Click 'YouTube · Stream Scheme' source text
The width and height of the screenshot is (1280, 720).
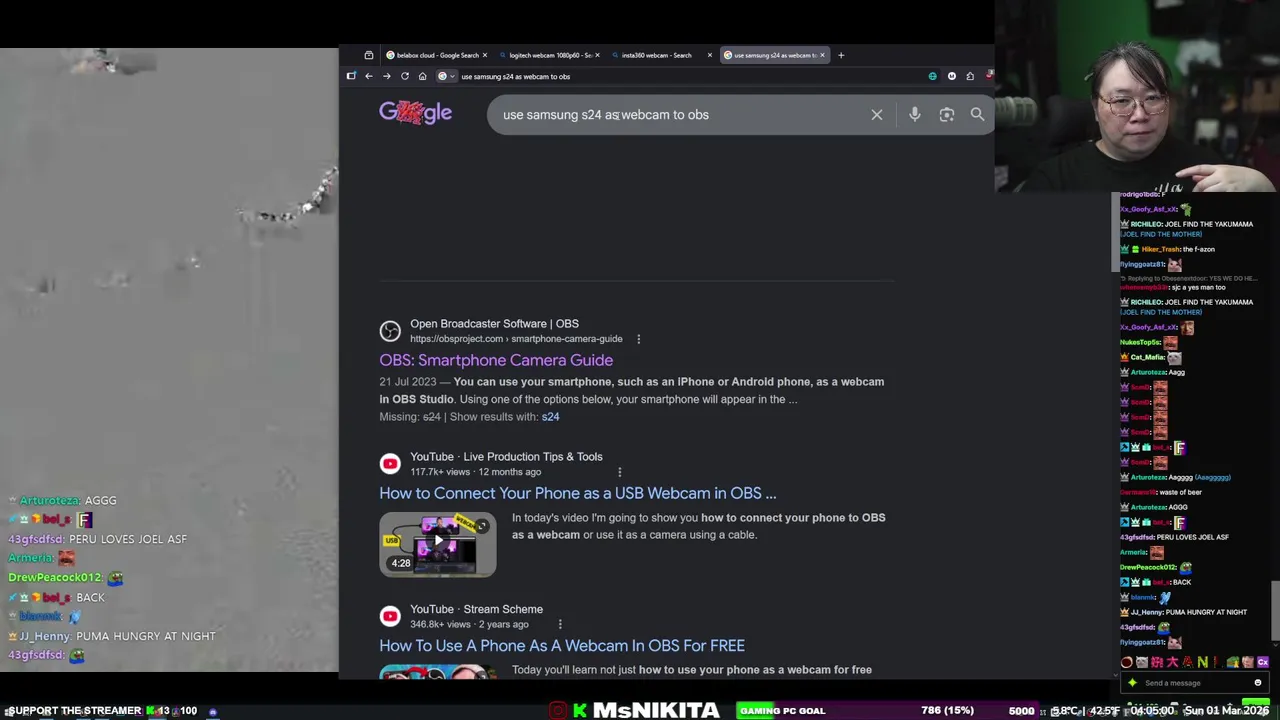(476, 609)
